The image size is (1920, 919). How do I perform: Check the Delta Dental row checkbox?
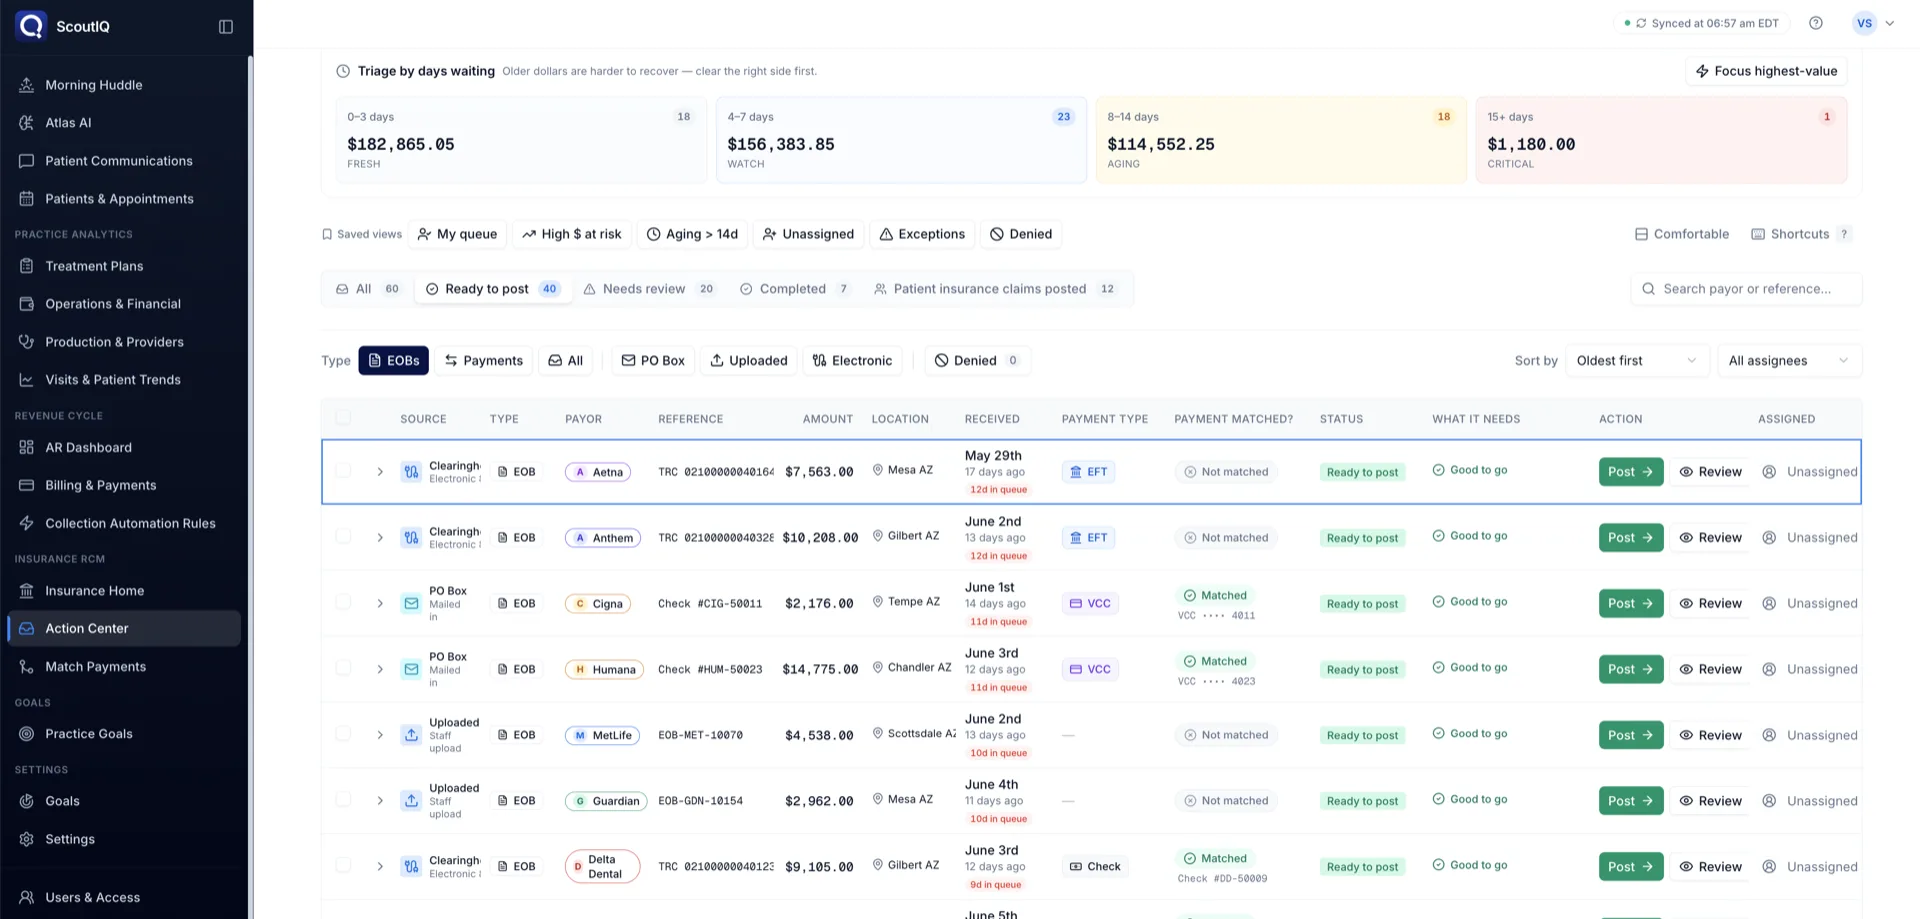[343, 867]
